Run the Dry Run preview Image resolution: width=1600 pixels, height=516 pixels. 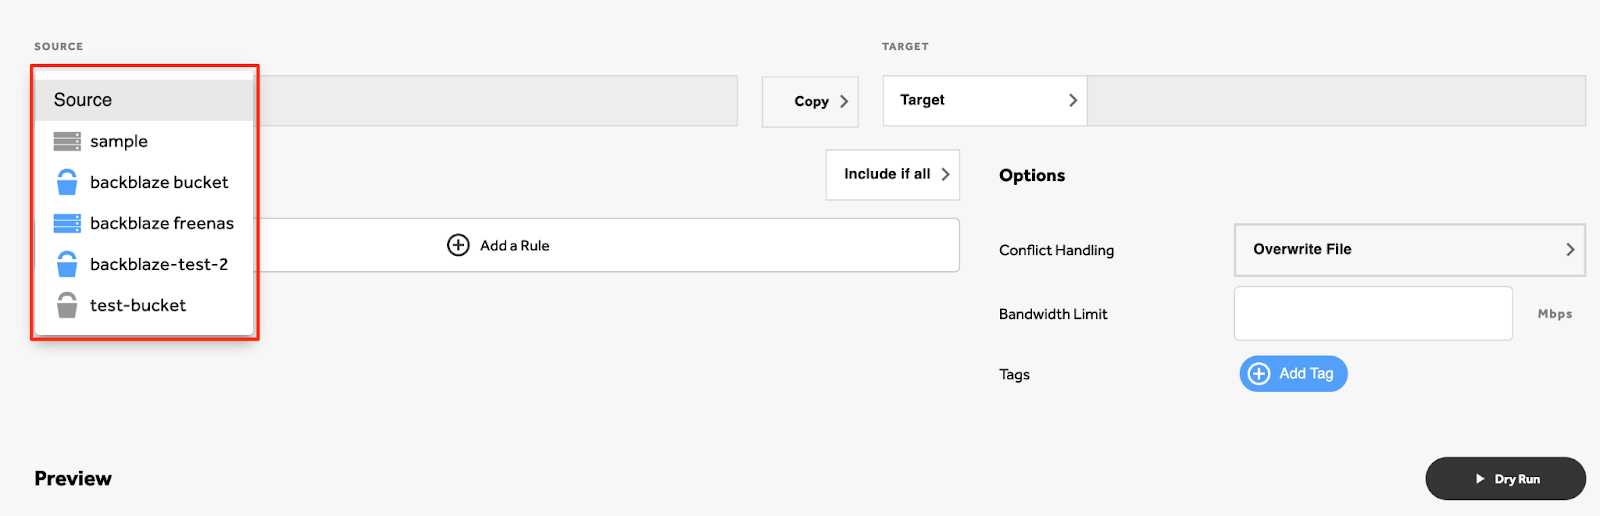pos(1505,479)
